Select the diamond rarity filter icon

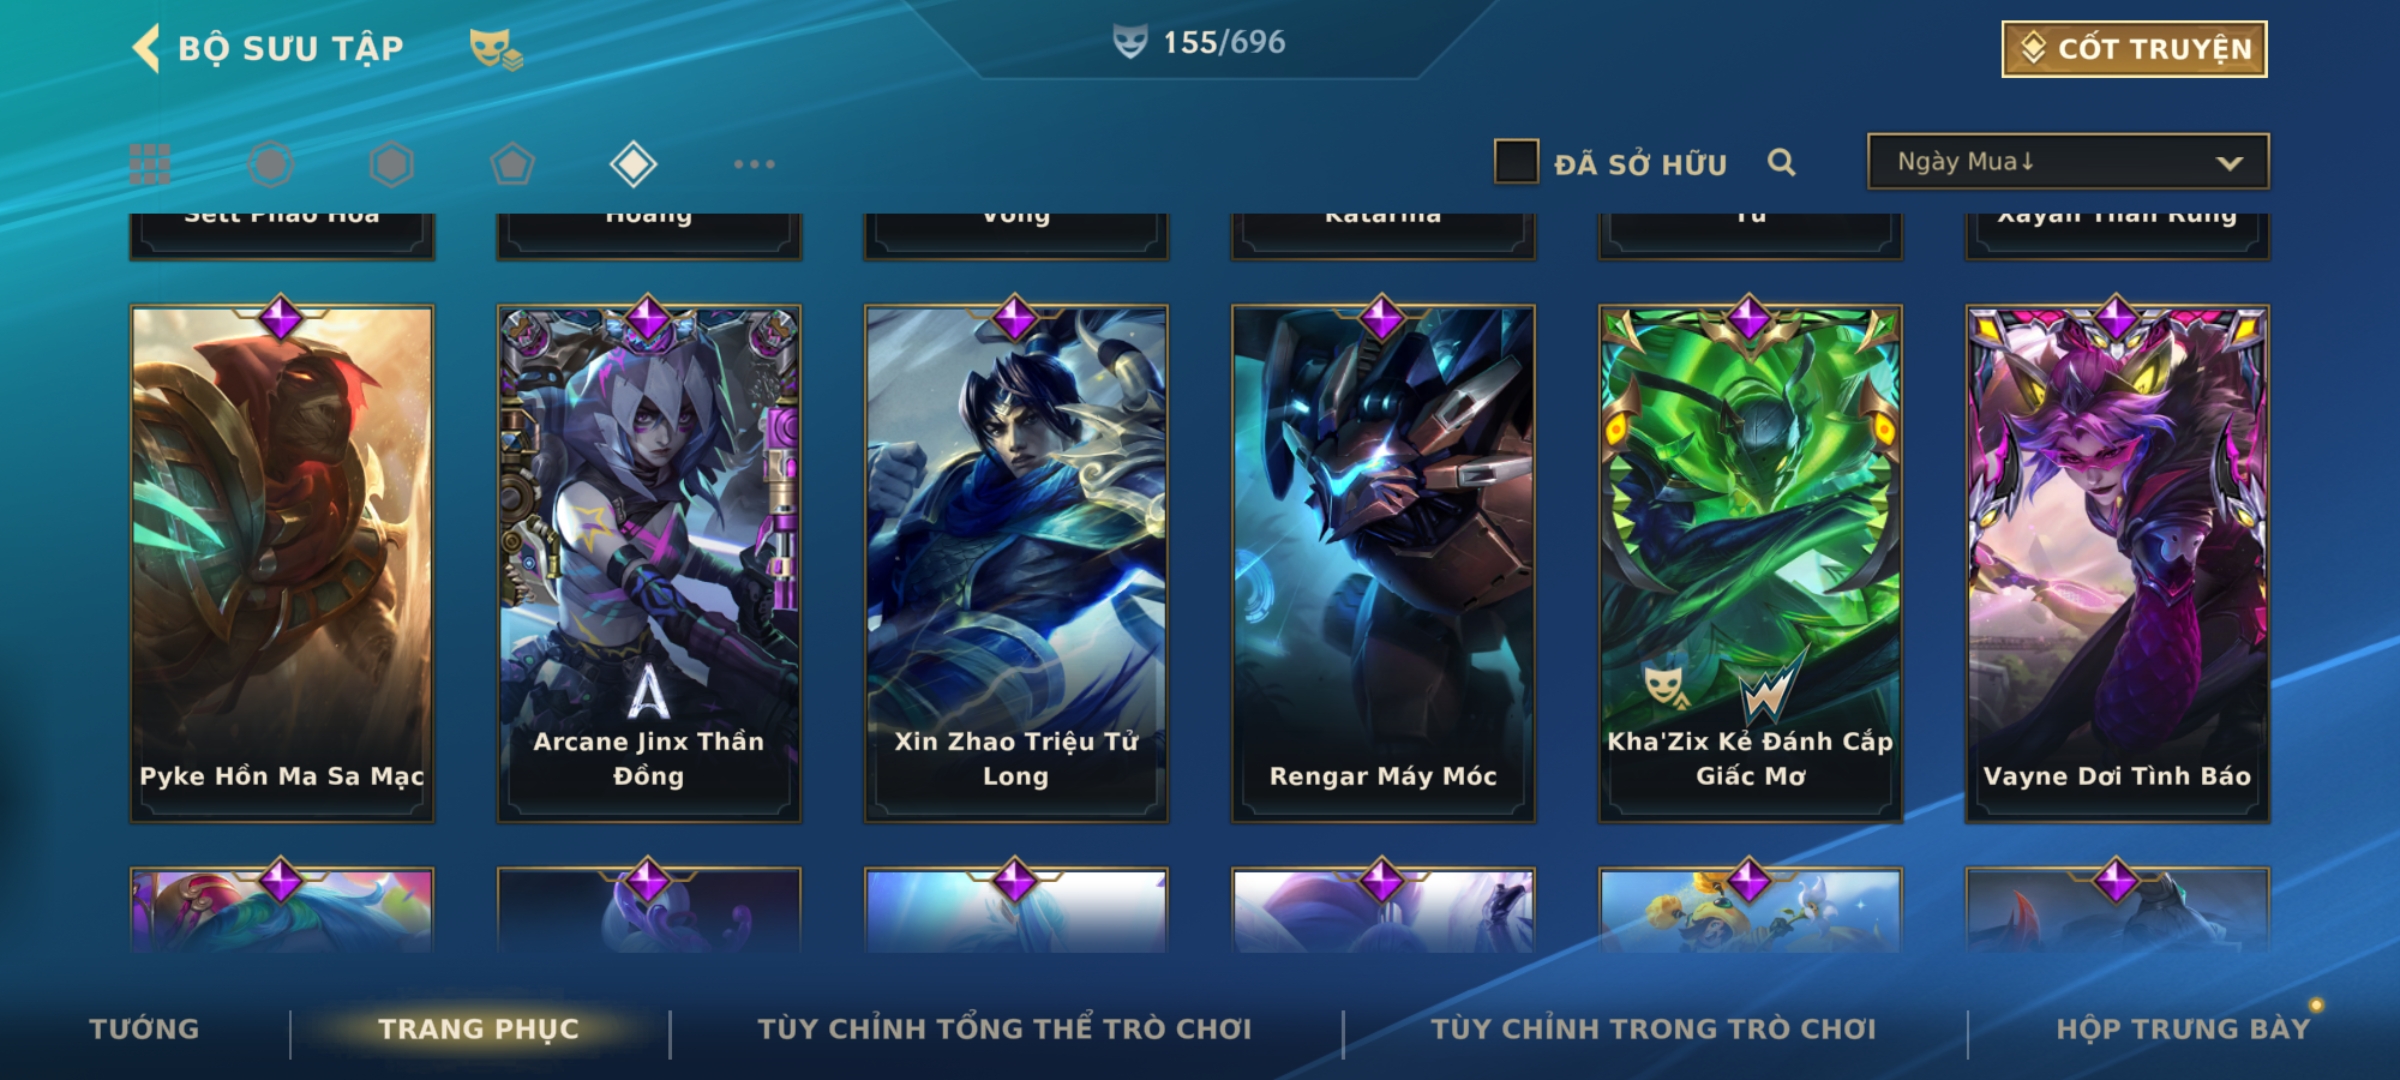point(633,164)
